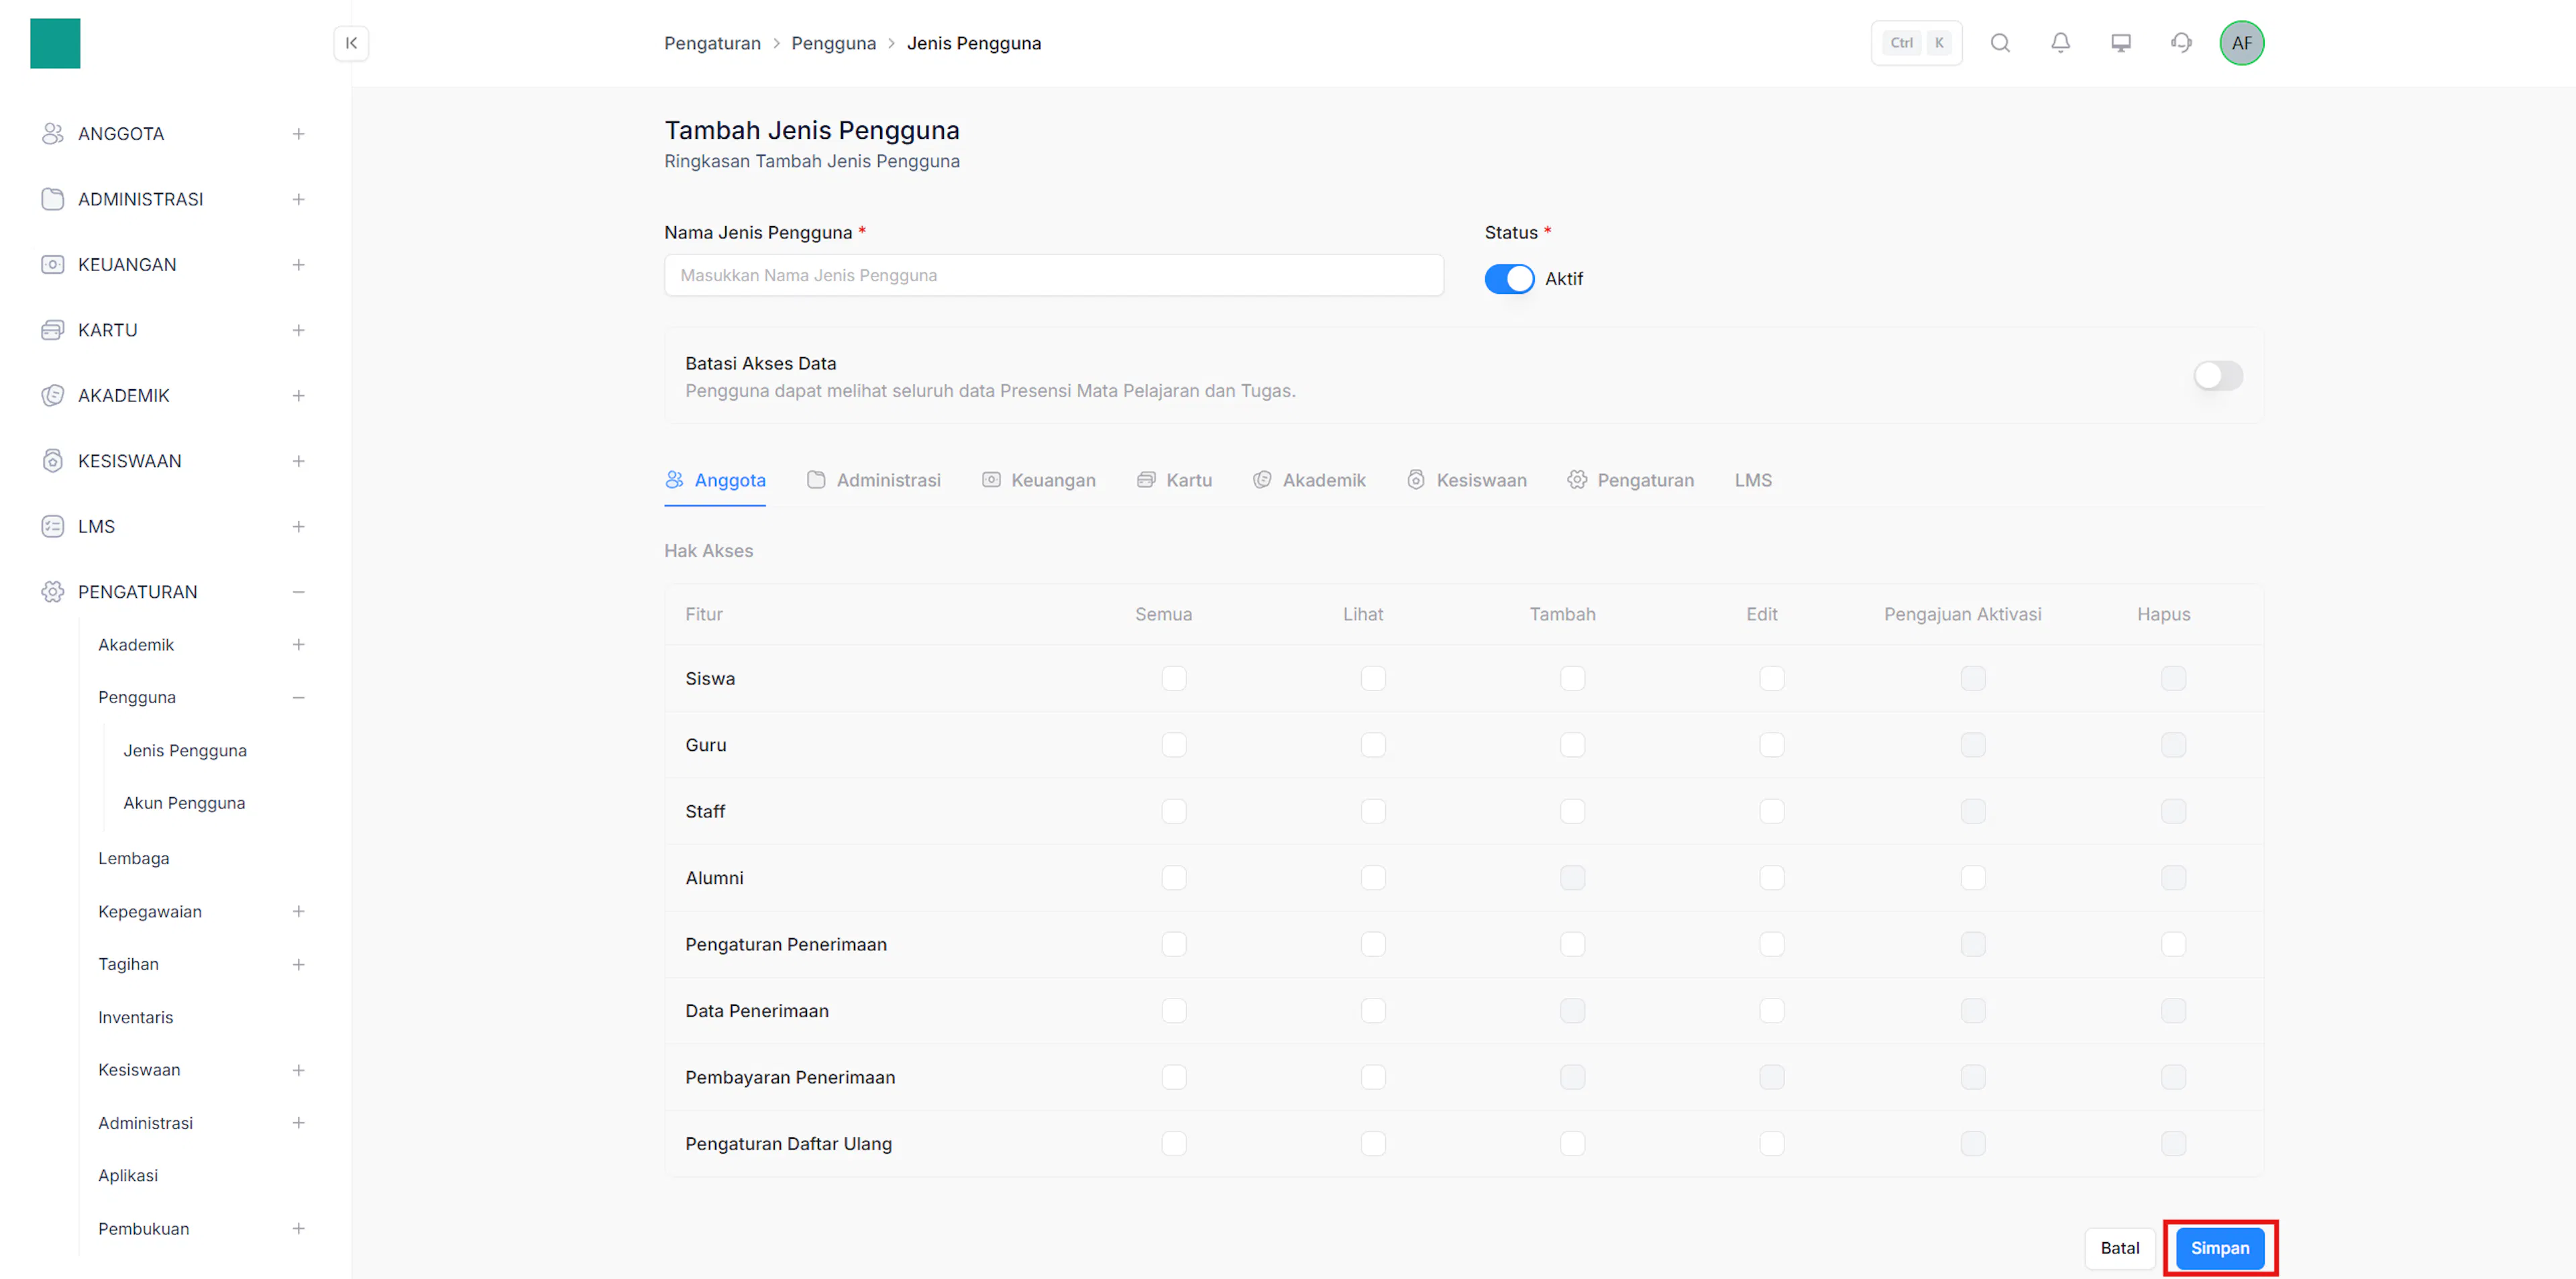
Task: Switch to the Anggota tab
Action: coord(715,480)
